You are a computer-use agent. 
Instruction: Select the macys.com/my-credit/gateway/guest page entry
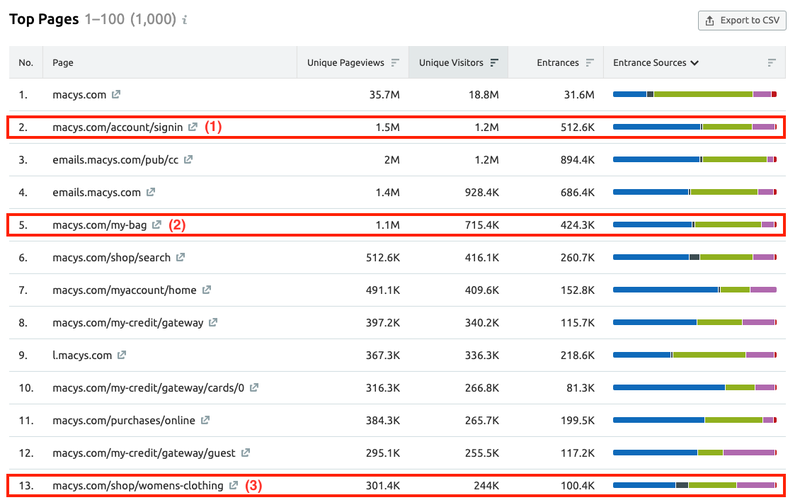[x=143, y=453]
